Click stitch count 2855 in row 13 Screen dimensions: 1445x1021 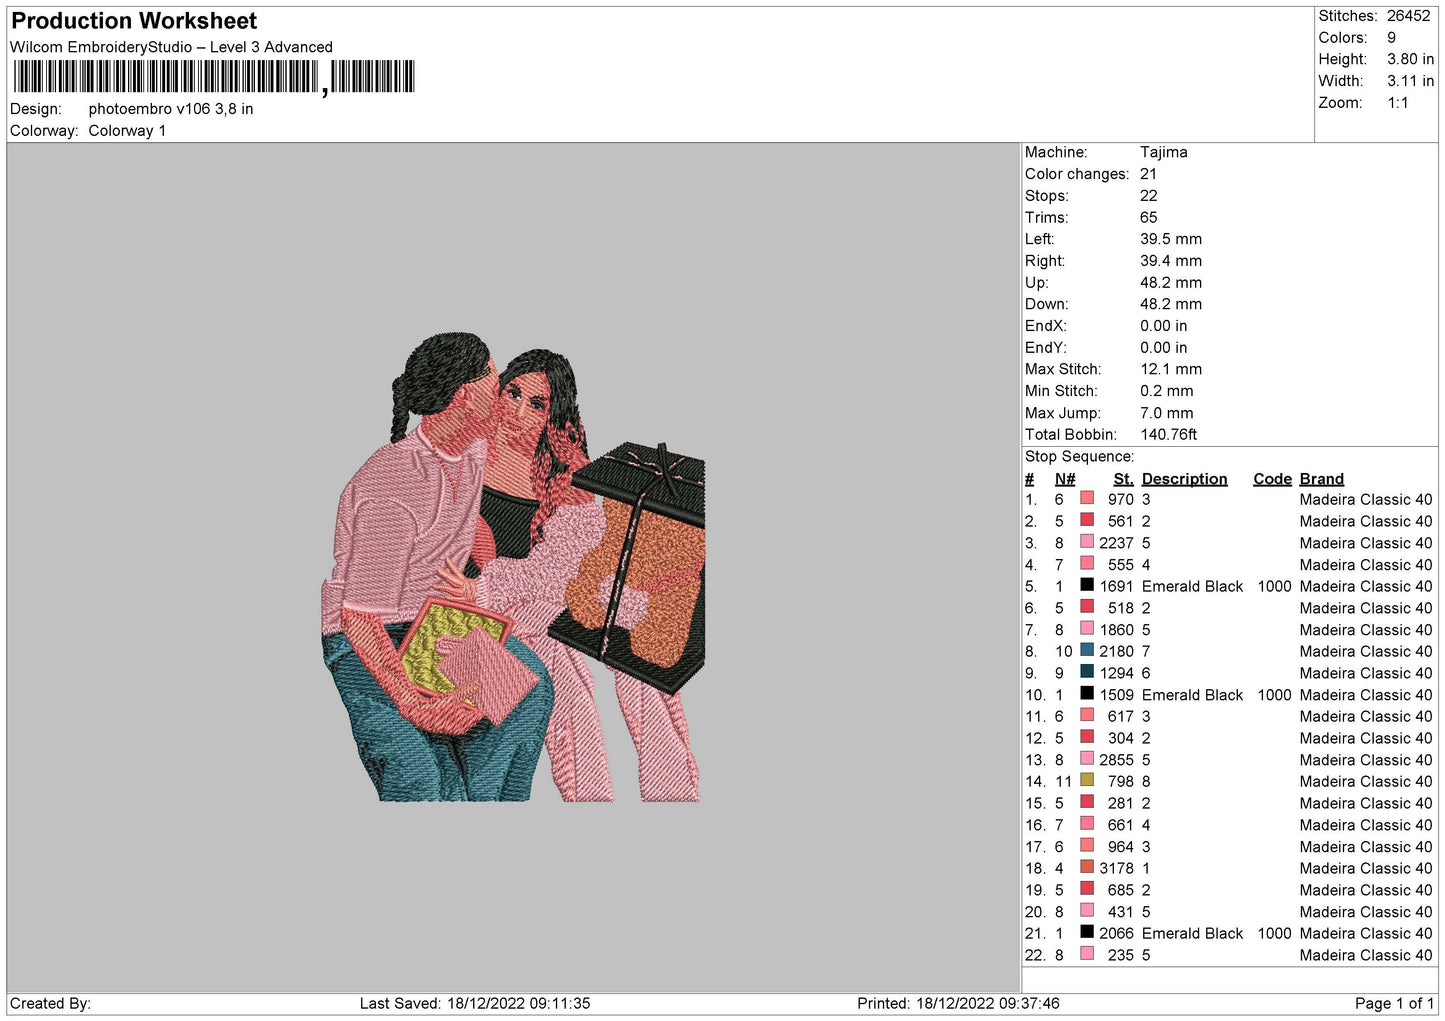point(1117,760)
